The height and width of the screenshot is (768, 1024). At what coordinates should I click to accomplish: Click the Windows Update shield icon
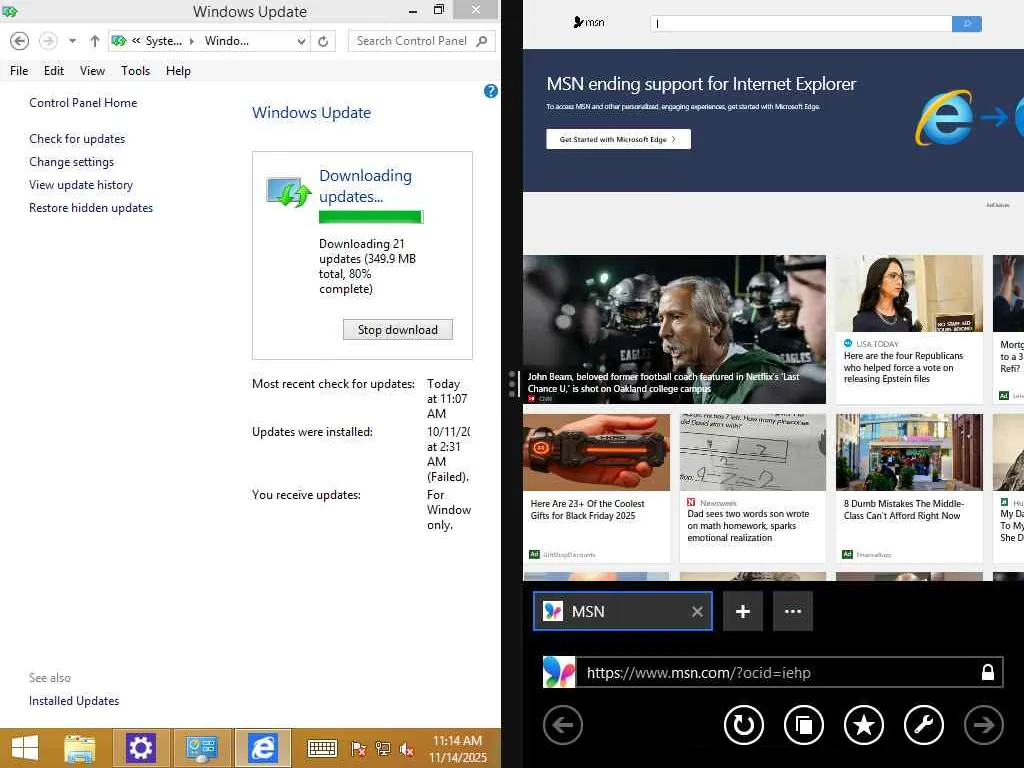pos(288,191)
